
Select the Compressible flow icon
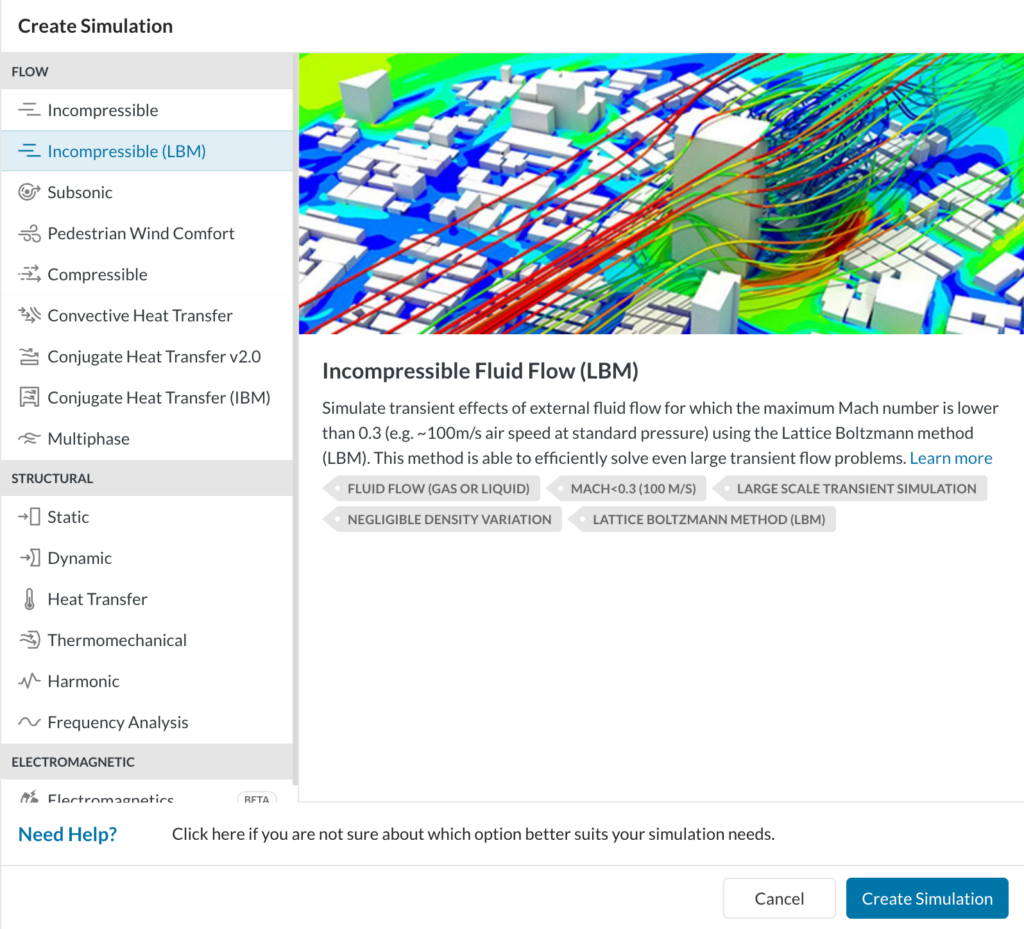tap(29, 274)
